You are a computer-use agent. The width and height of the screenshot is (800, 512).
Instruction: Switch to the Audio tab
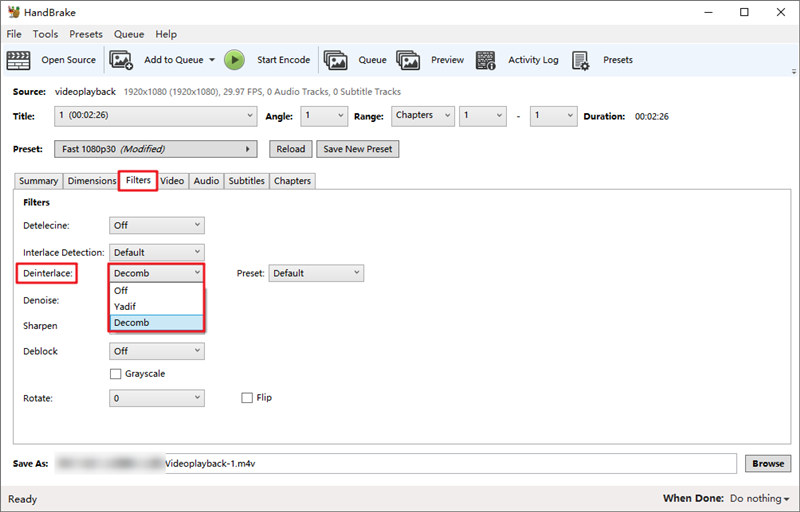(206, 181)
